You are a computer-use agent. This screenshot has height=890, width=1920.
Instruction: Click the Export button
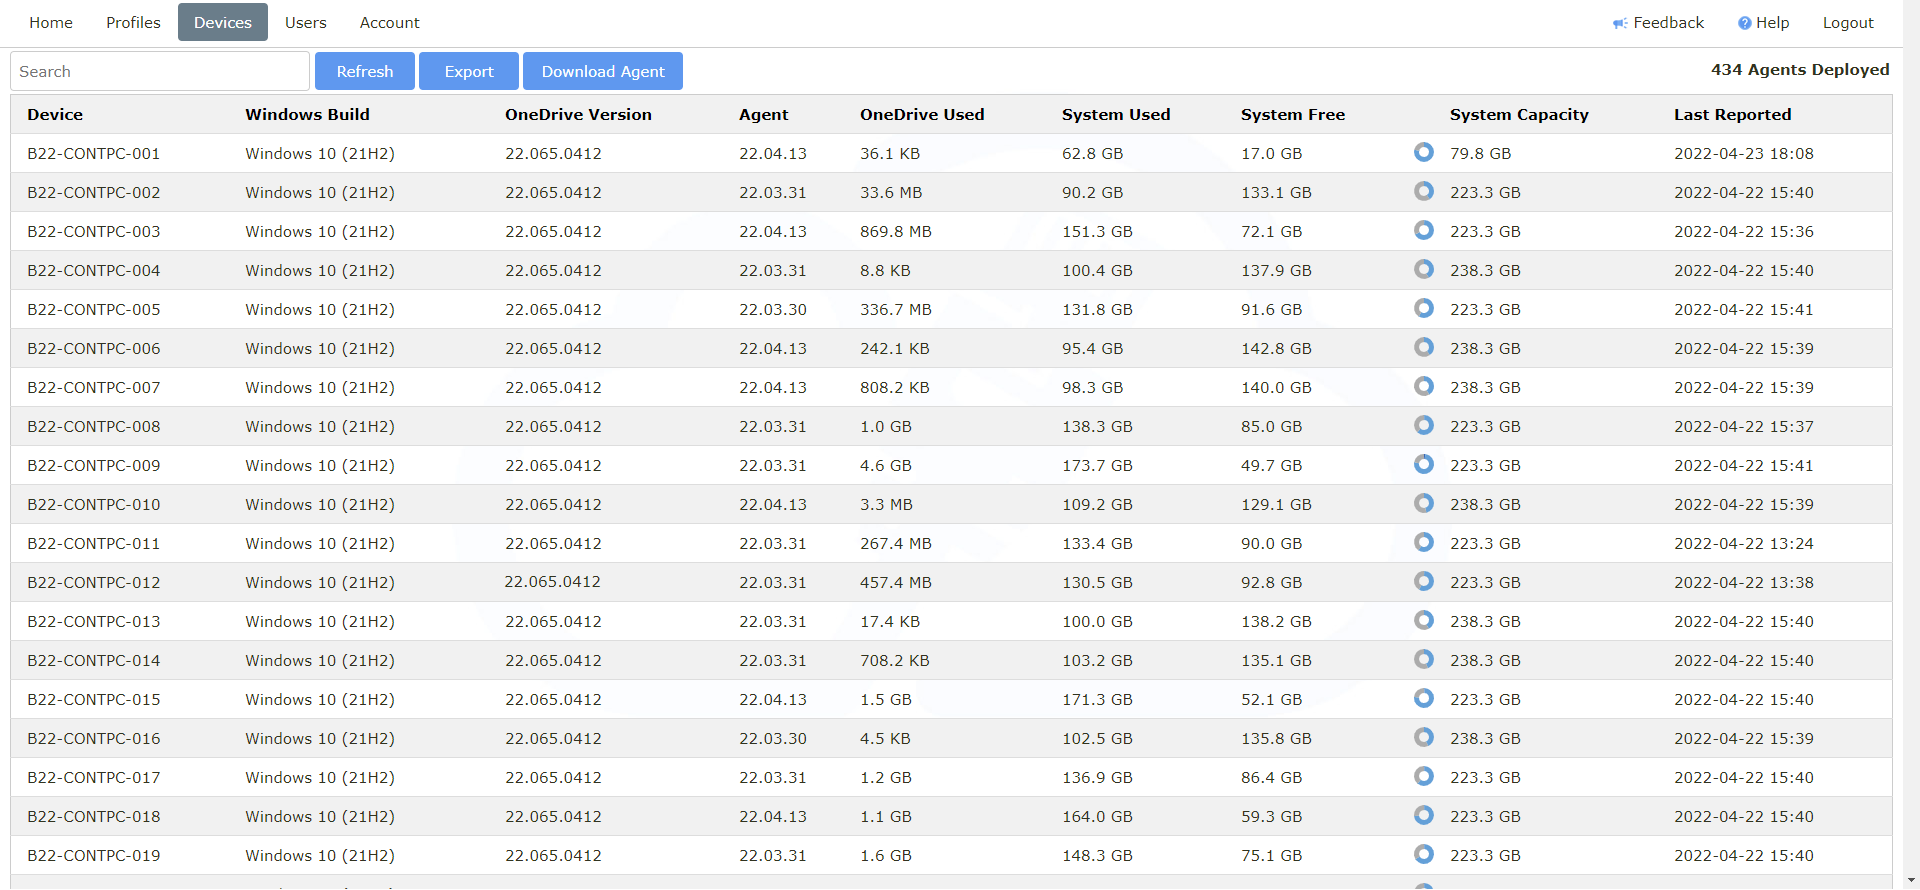pyautogui.click(x=469, y=71)
